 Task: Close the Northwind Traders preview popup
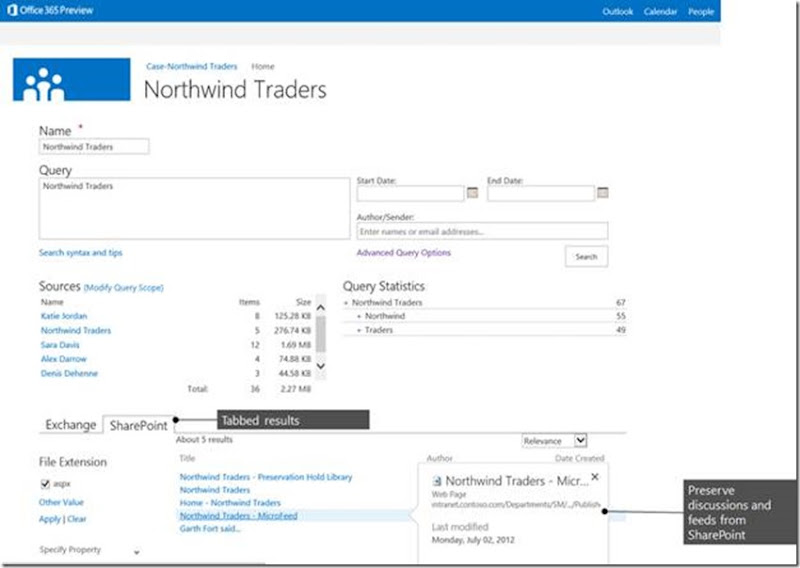click(x=594, y=477)
